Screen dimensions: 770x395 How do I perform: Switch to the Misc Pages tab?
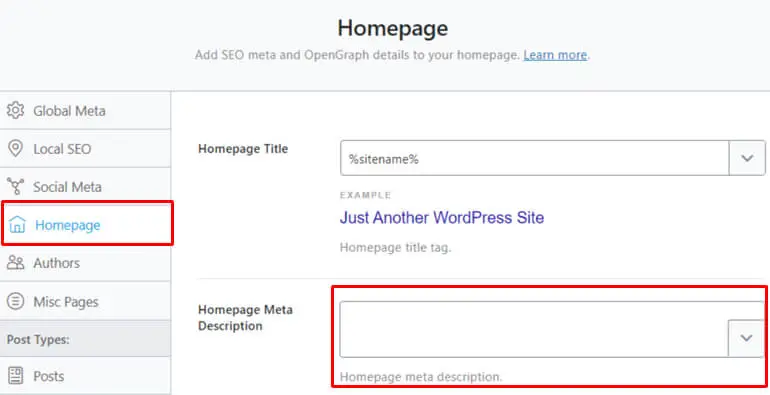[x=85, y=301]
